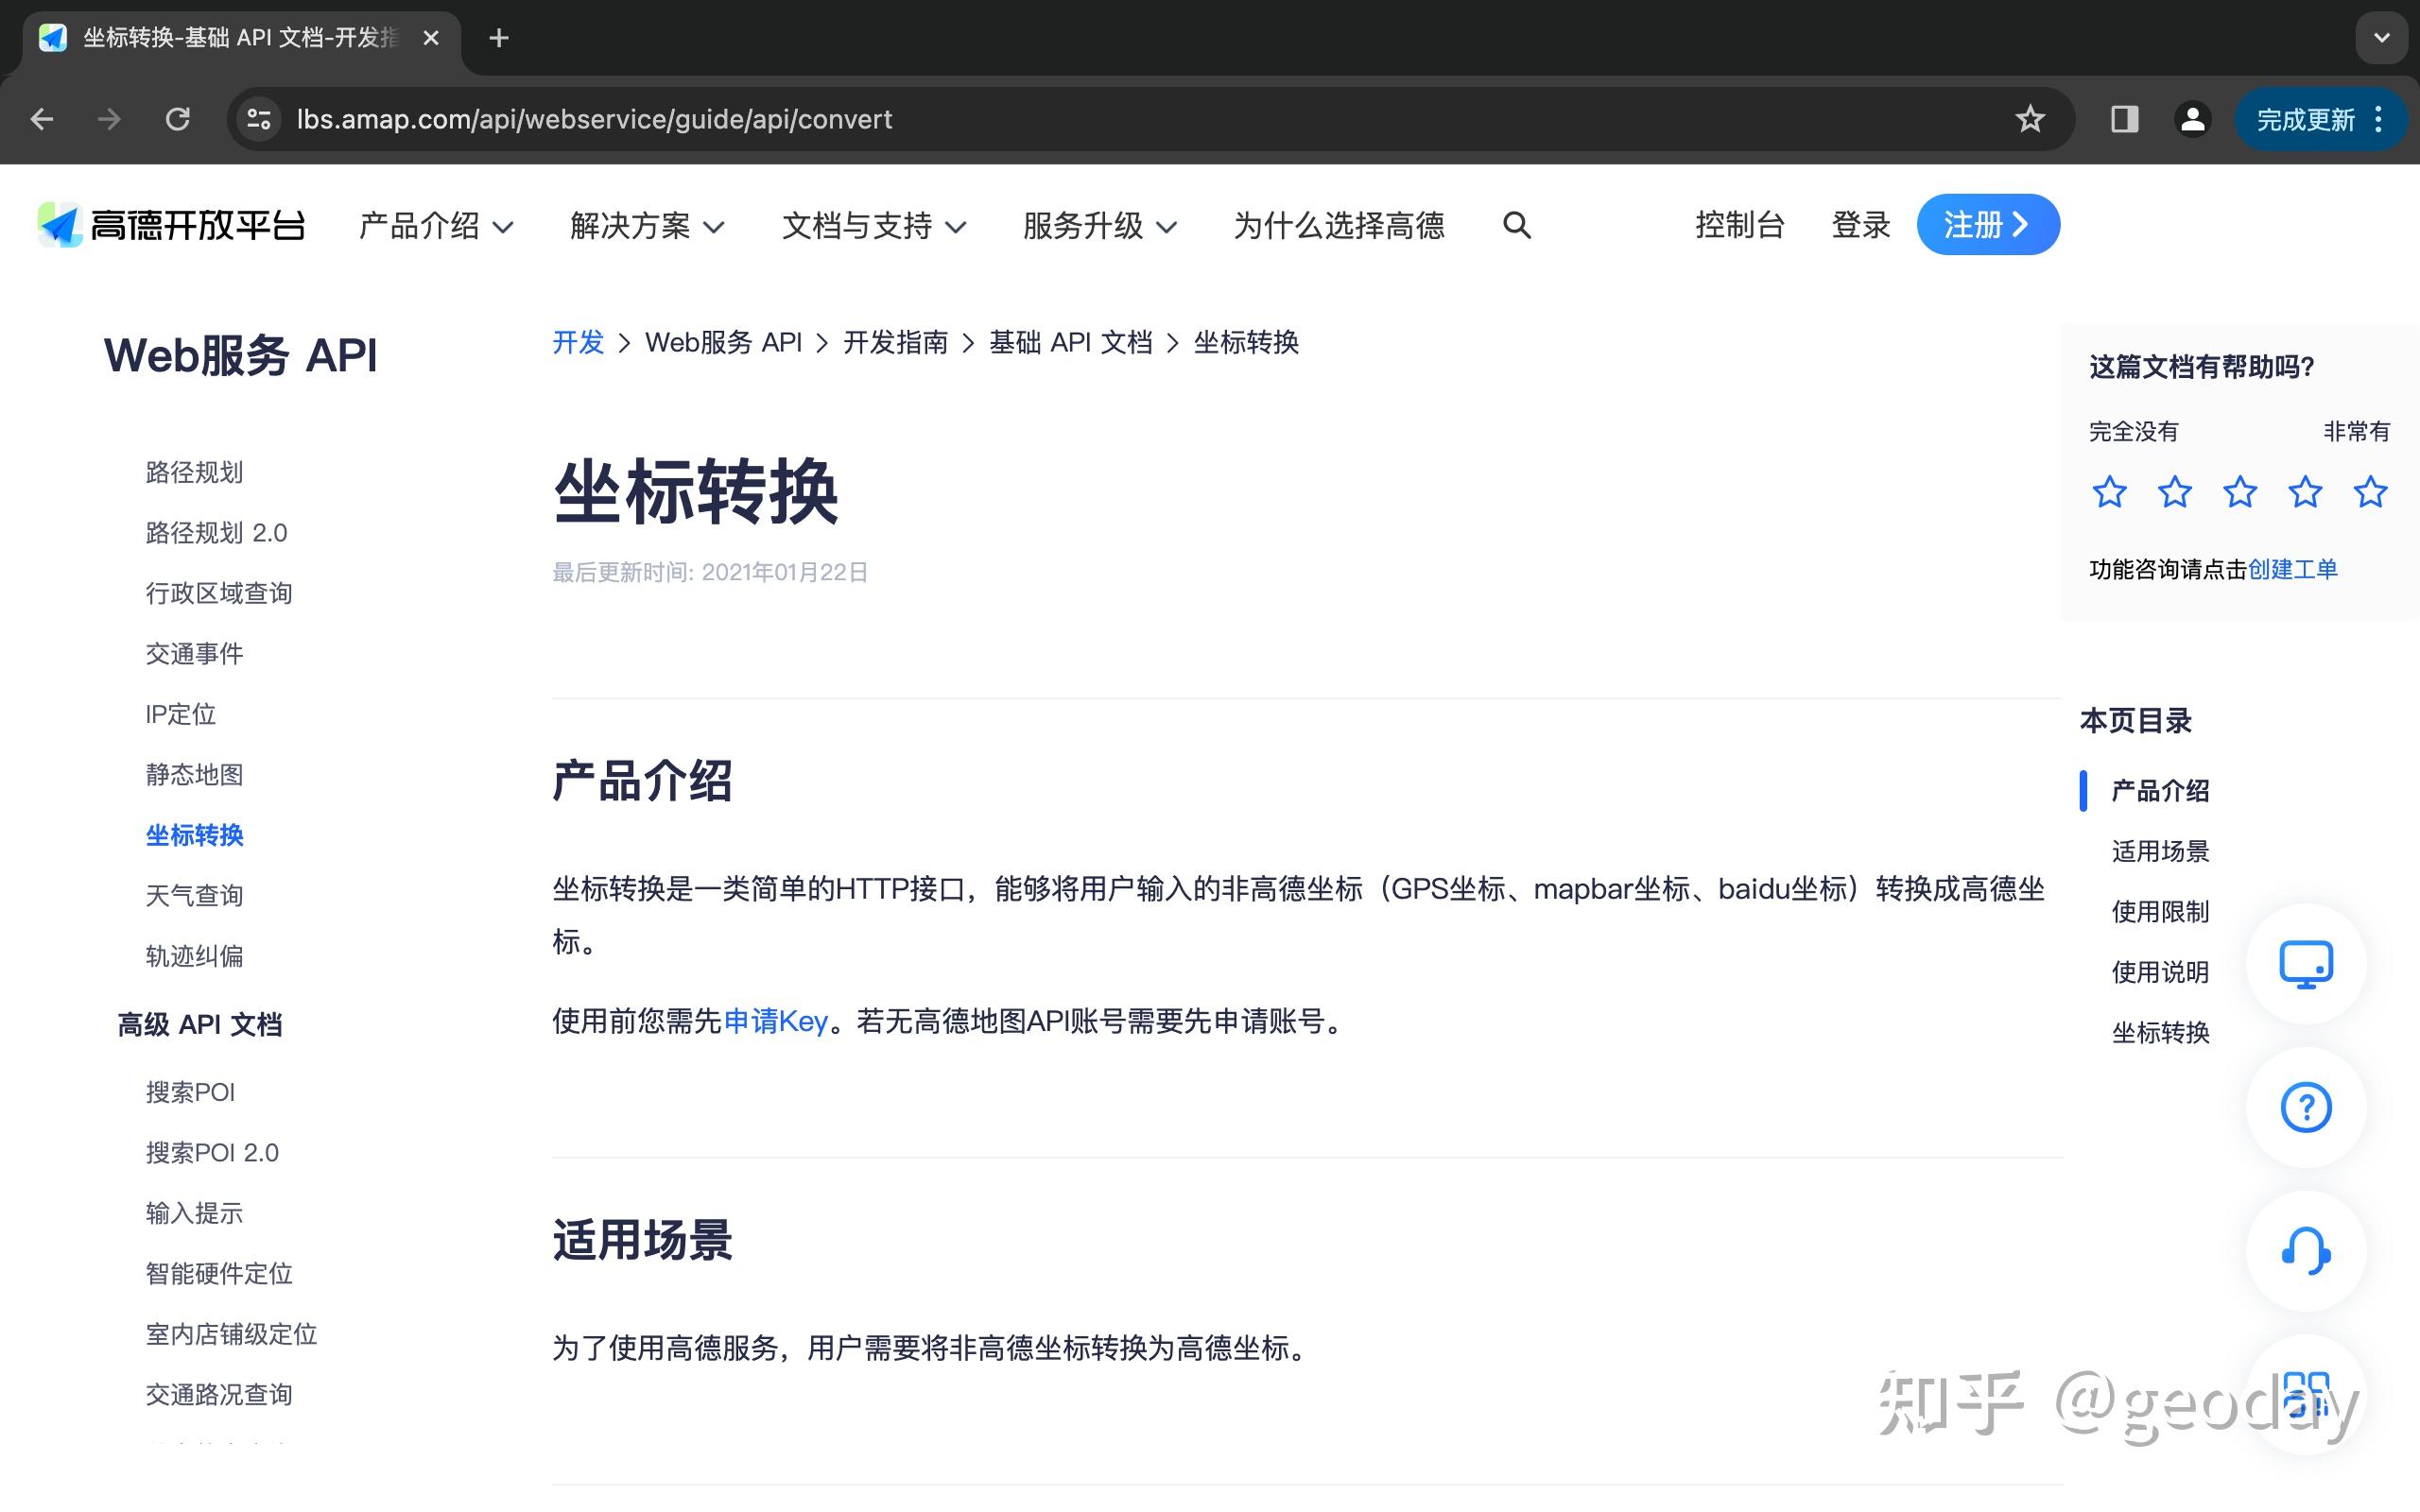Show the floating QR code icon

click(2306, 1394)
